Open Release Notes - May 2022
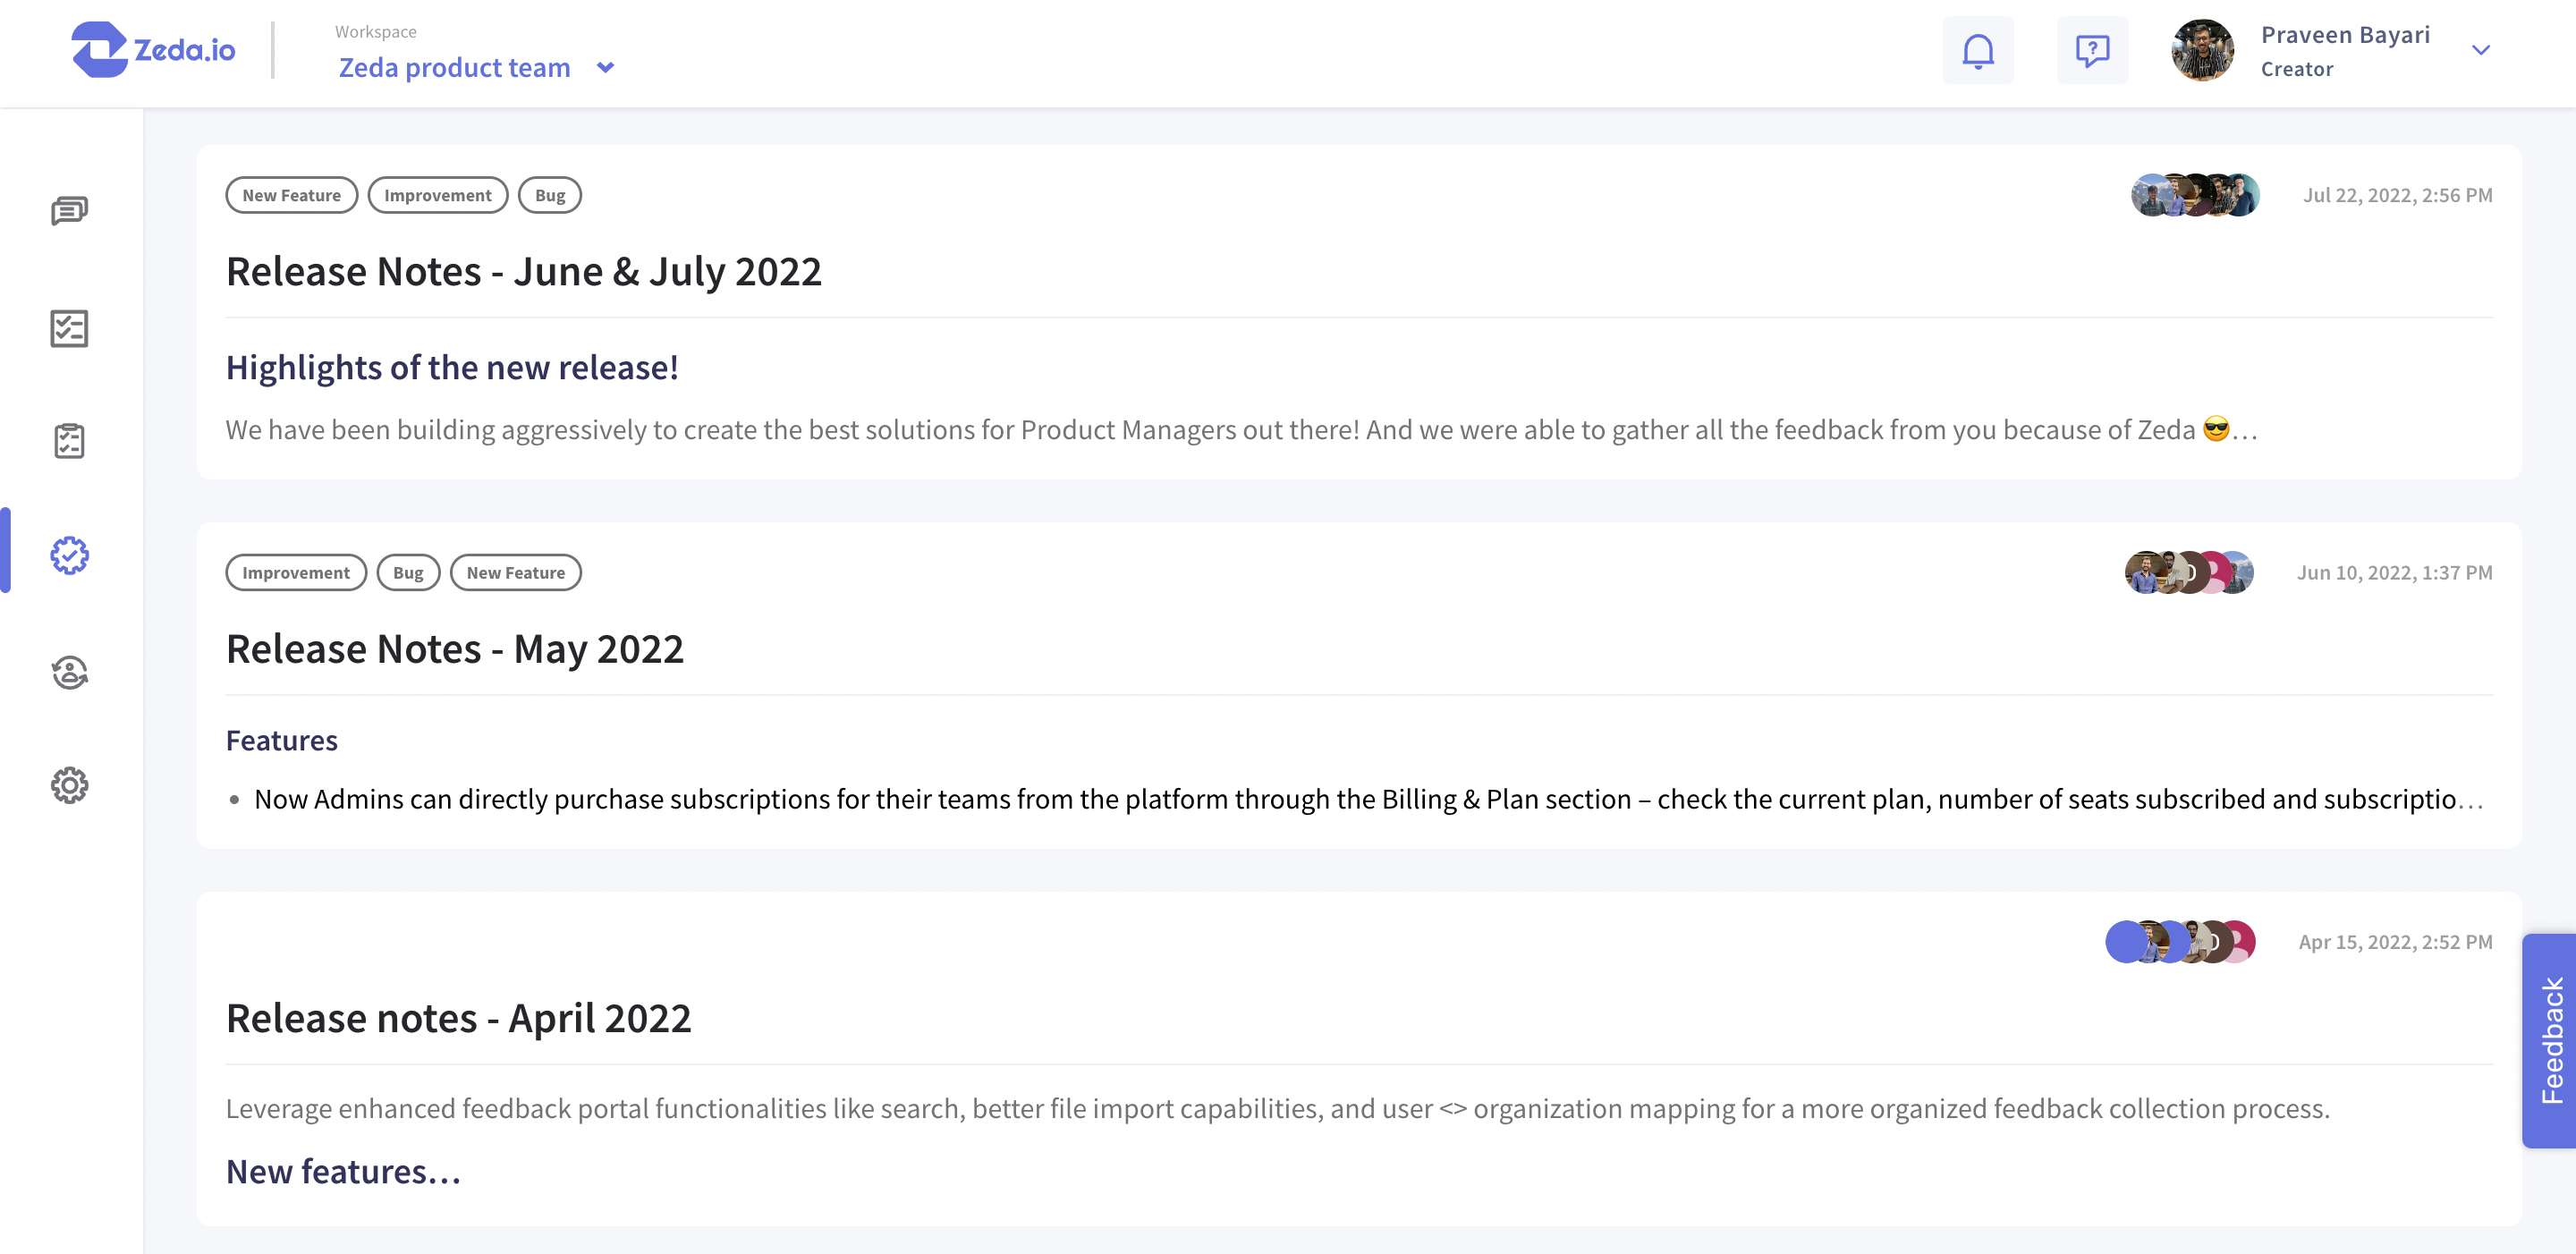The height and width of the screenshot is (1254, 2576). pos(455,648)
